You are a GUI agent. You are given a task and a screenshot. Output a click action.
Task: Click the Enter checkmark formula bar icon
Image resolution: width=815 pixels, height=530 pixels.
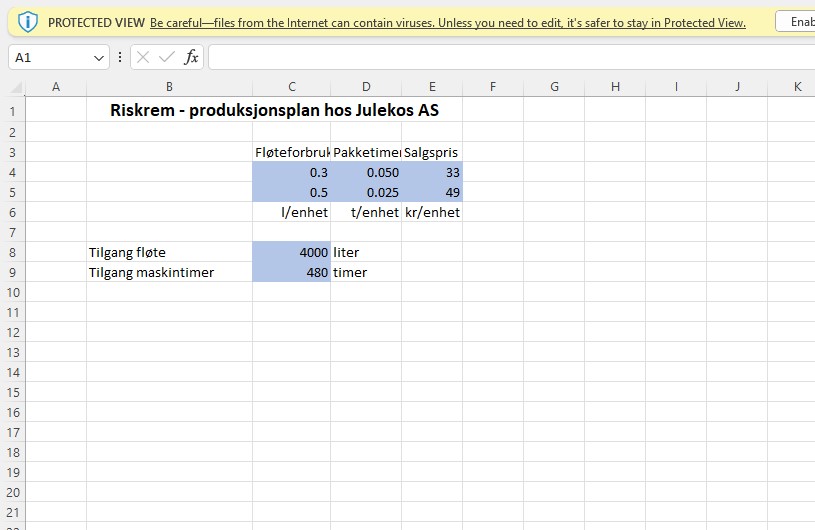click(167, 57)
